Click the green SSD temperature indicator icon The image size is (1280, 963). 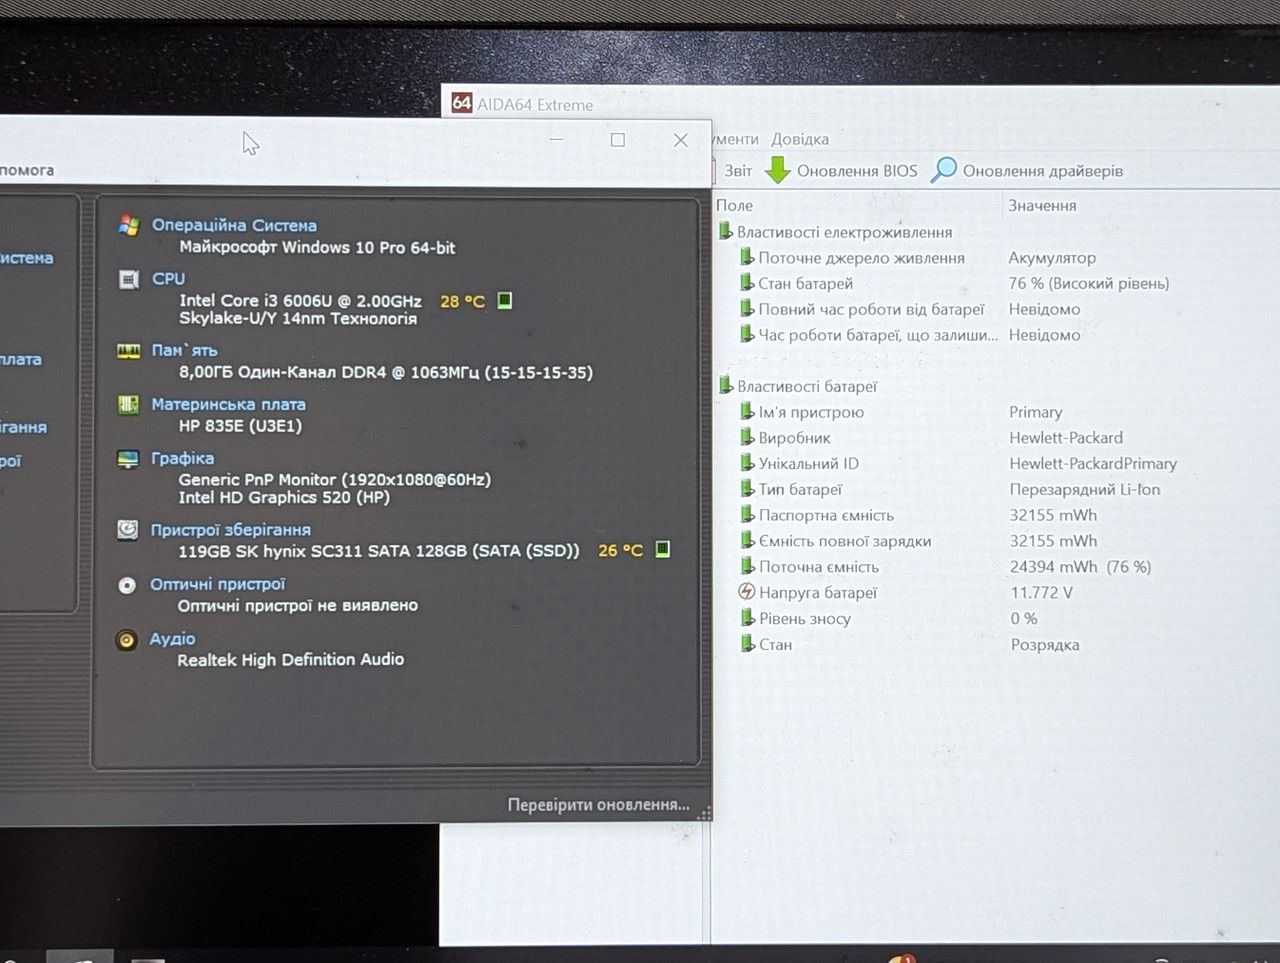[x=662, y=549]
